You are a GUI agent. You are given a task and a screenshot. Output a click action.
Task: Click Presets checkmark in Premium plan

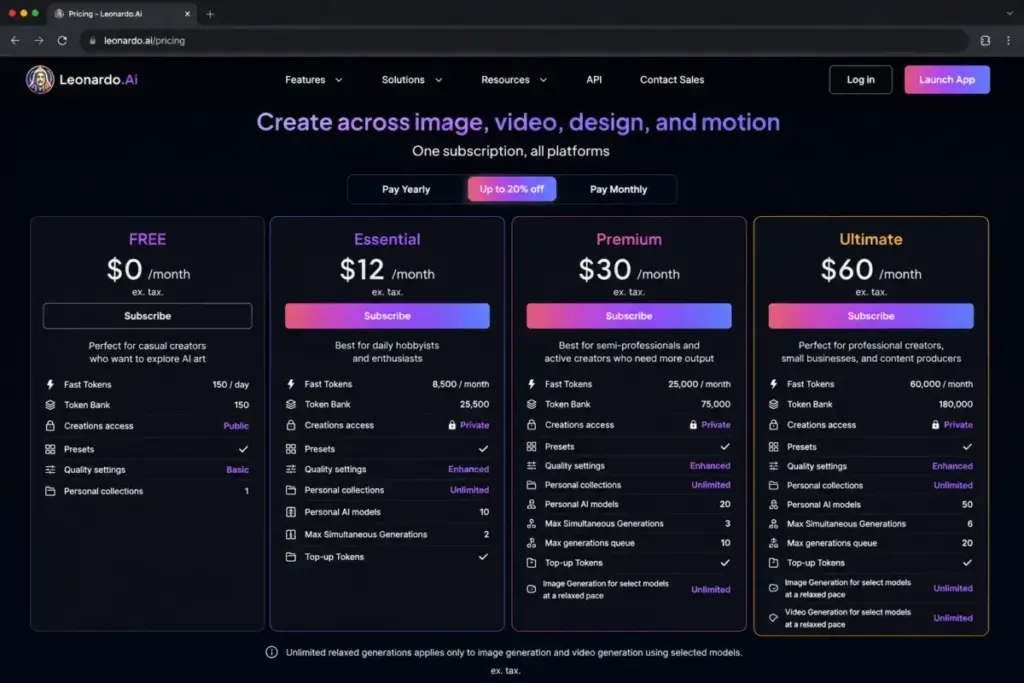pyautogui.click(x=725, y=447)
